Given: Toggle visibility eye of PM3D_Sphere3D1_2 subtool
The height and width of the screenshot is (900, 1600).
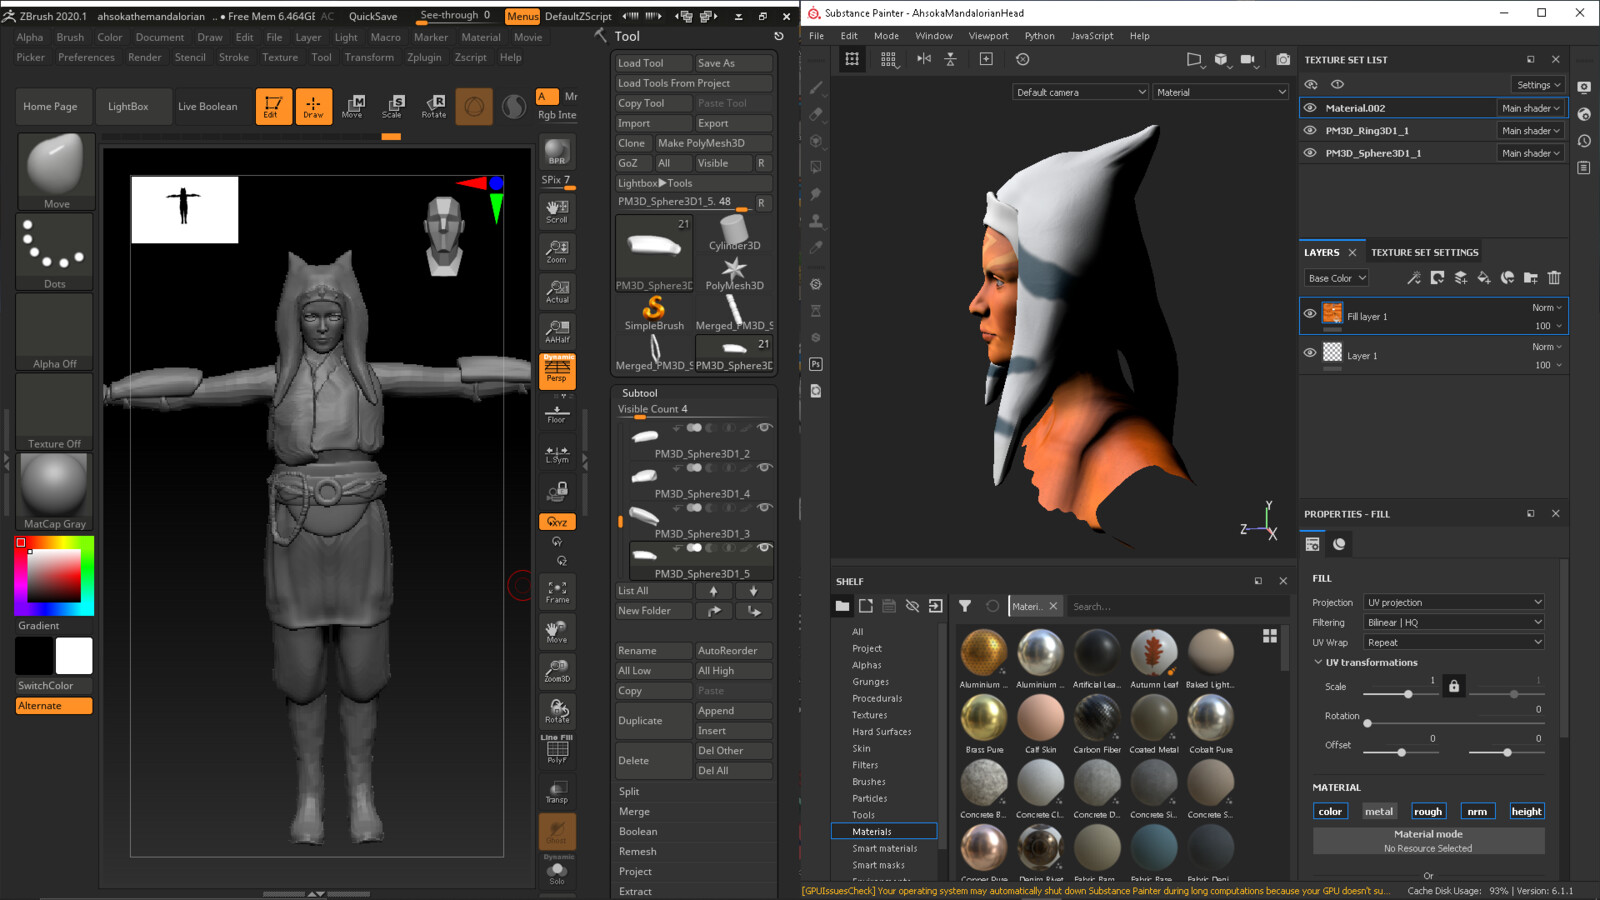Looking at the screenshot, I should click(764, 428).
